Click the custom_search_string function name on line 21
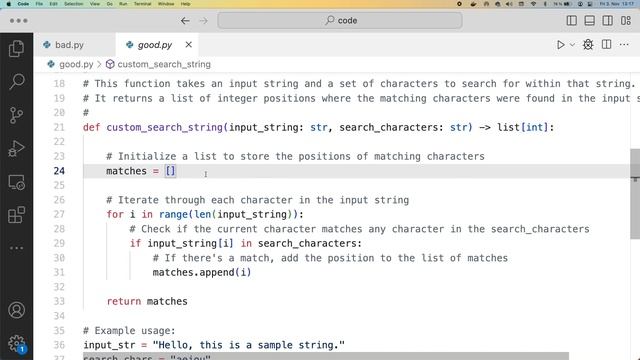 click(164, 127)
